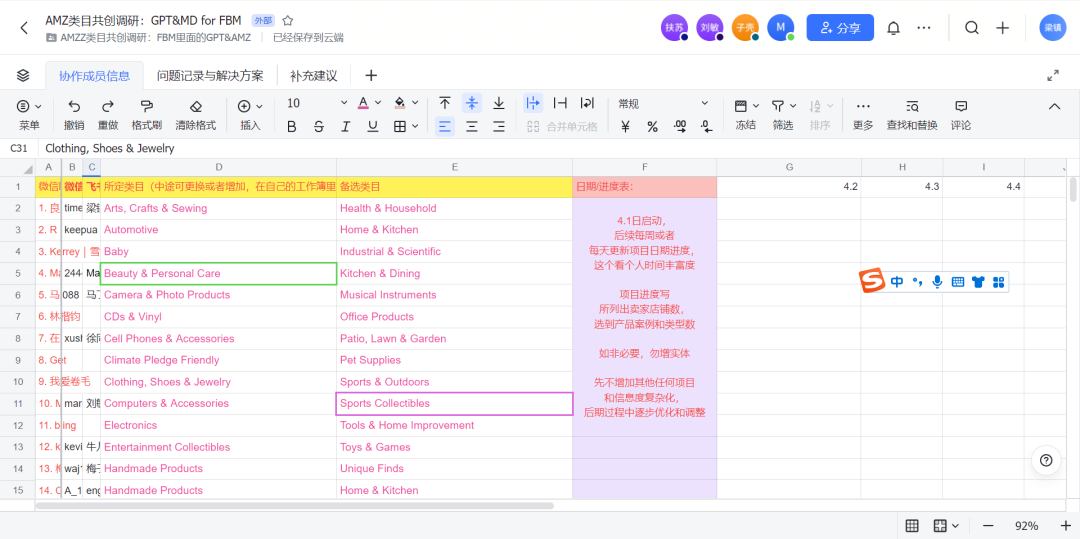Toggle text overflow wrap mode
1080x539 pixels.
pyautogui.click(x=533, y=103)
